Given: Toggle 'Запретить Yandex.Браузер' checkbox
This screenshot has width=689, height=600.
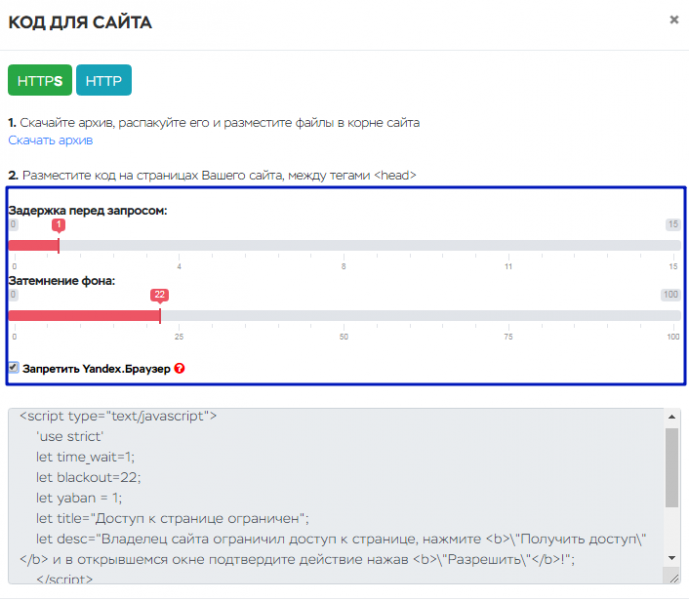Looking at the screenshot, I should click(x=14, y=367).
